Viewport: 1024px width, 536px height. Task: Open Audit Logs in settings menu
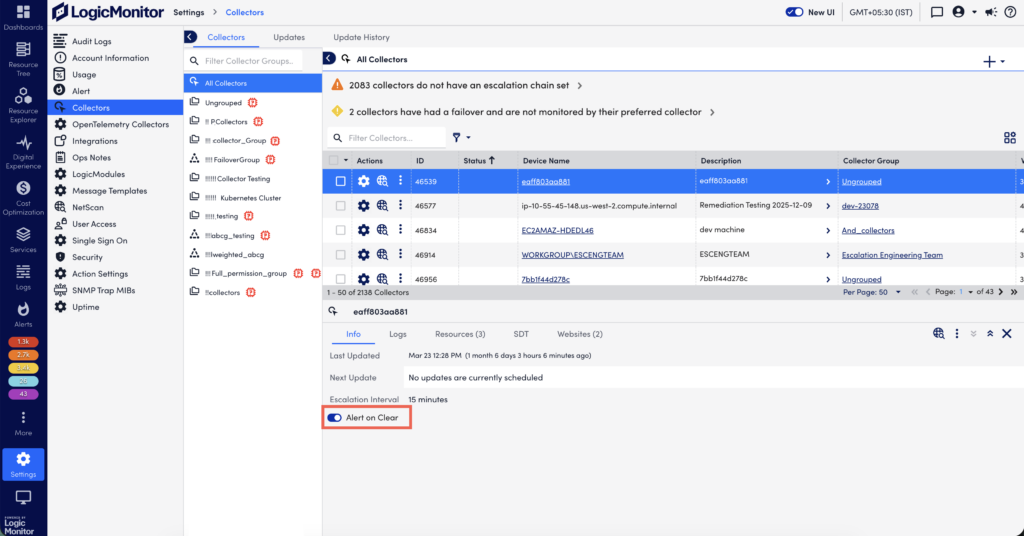[x=91, y=41]
